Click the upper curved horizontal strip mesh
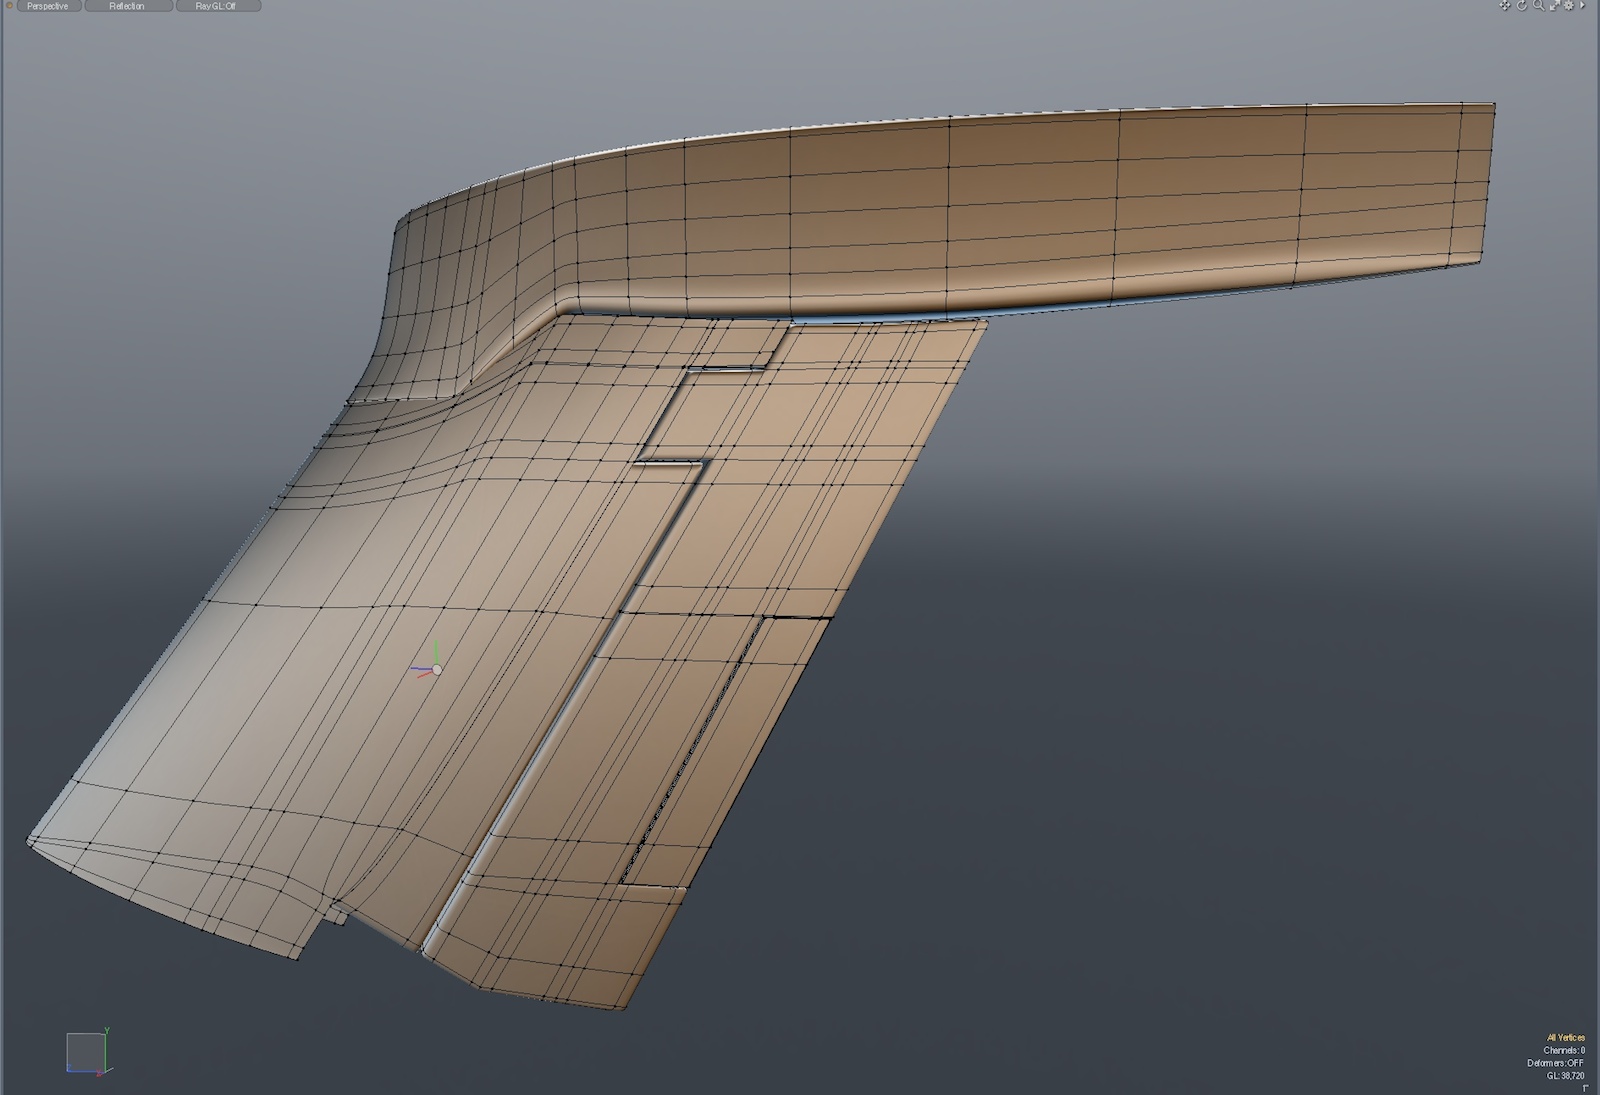Image resolution: width=1600 pixels, height=1095 pixels. [1000, 200]
